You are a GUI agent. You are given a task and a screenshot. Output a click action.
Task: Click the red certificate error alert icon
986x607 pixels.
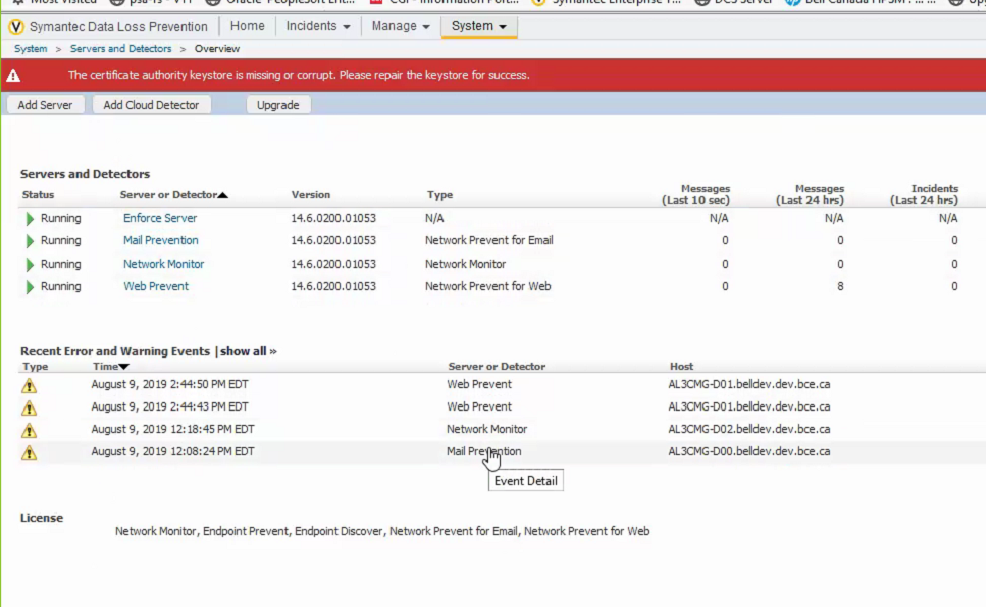[12, 75]
